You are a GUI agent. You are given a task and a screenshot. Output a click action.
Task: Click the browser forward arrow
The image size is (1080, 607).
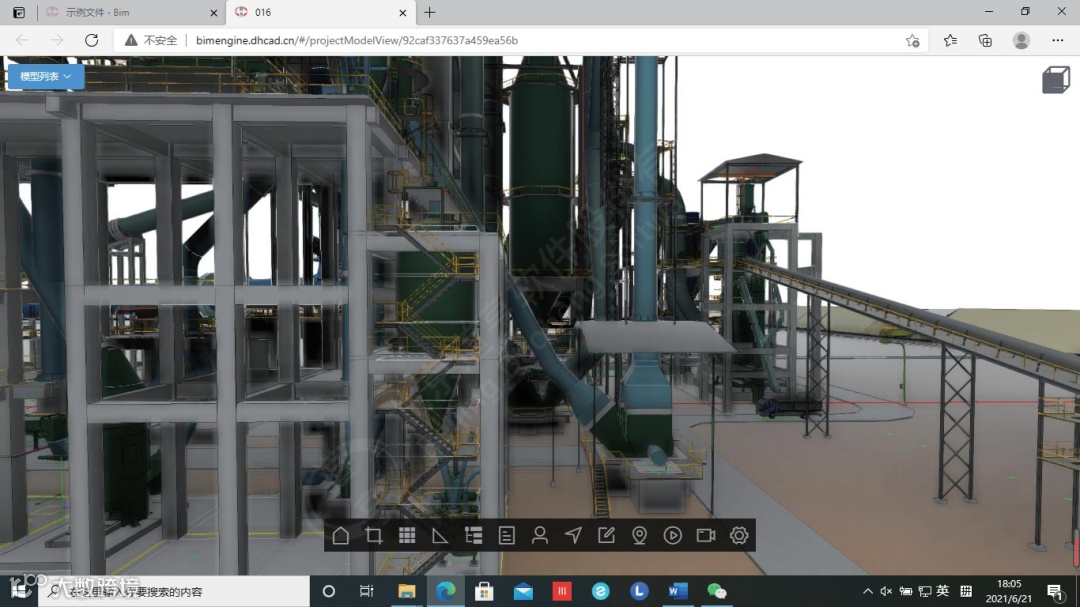tap(56, 41)
